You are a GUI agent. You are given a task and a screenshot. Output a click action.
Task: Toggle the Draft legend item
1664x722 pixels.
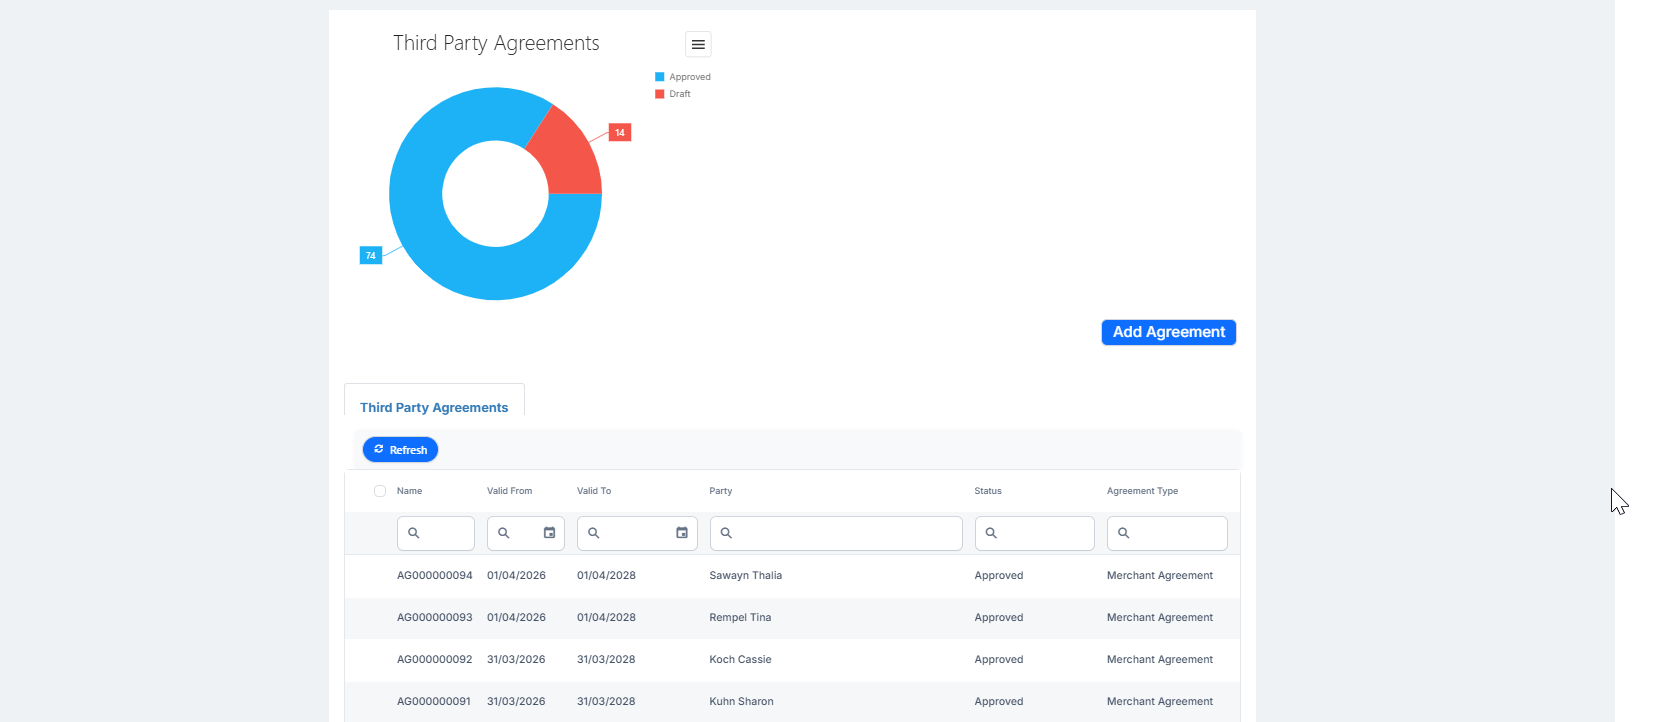click(x=673, y=94)
